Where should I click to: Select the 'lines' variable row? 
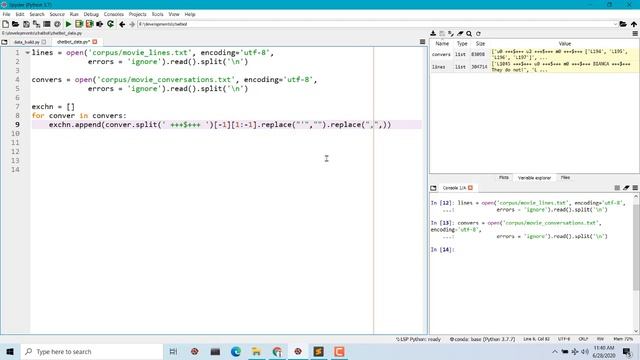point(534,67)
